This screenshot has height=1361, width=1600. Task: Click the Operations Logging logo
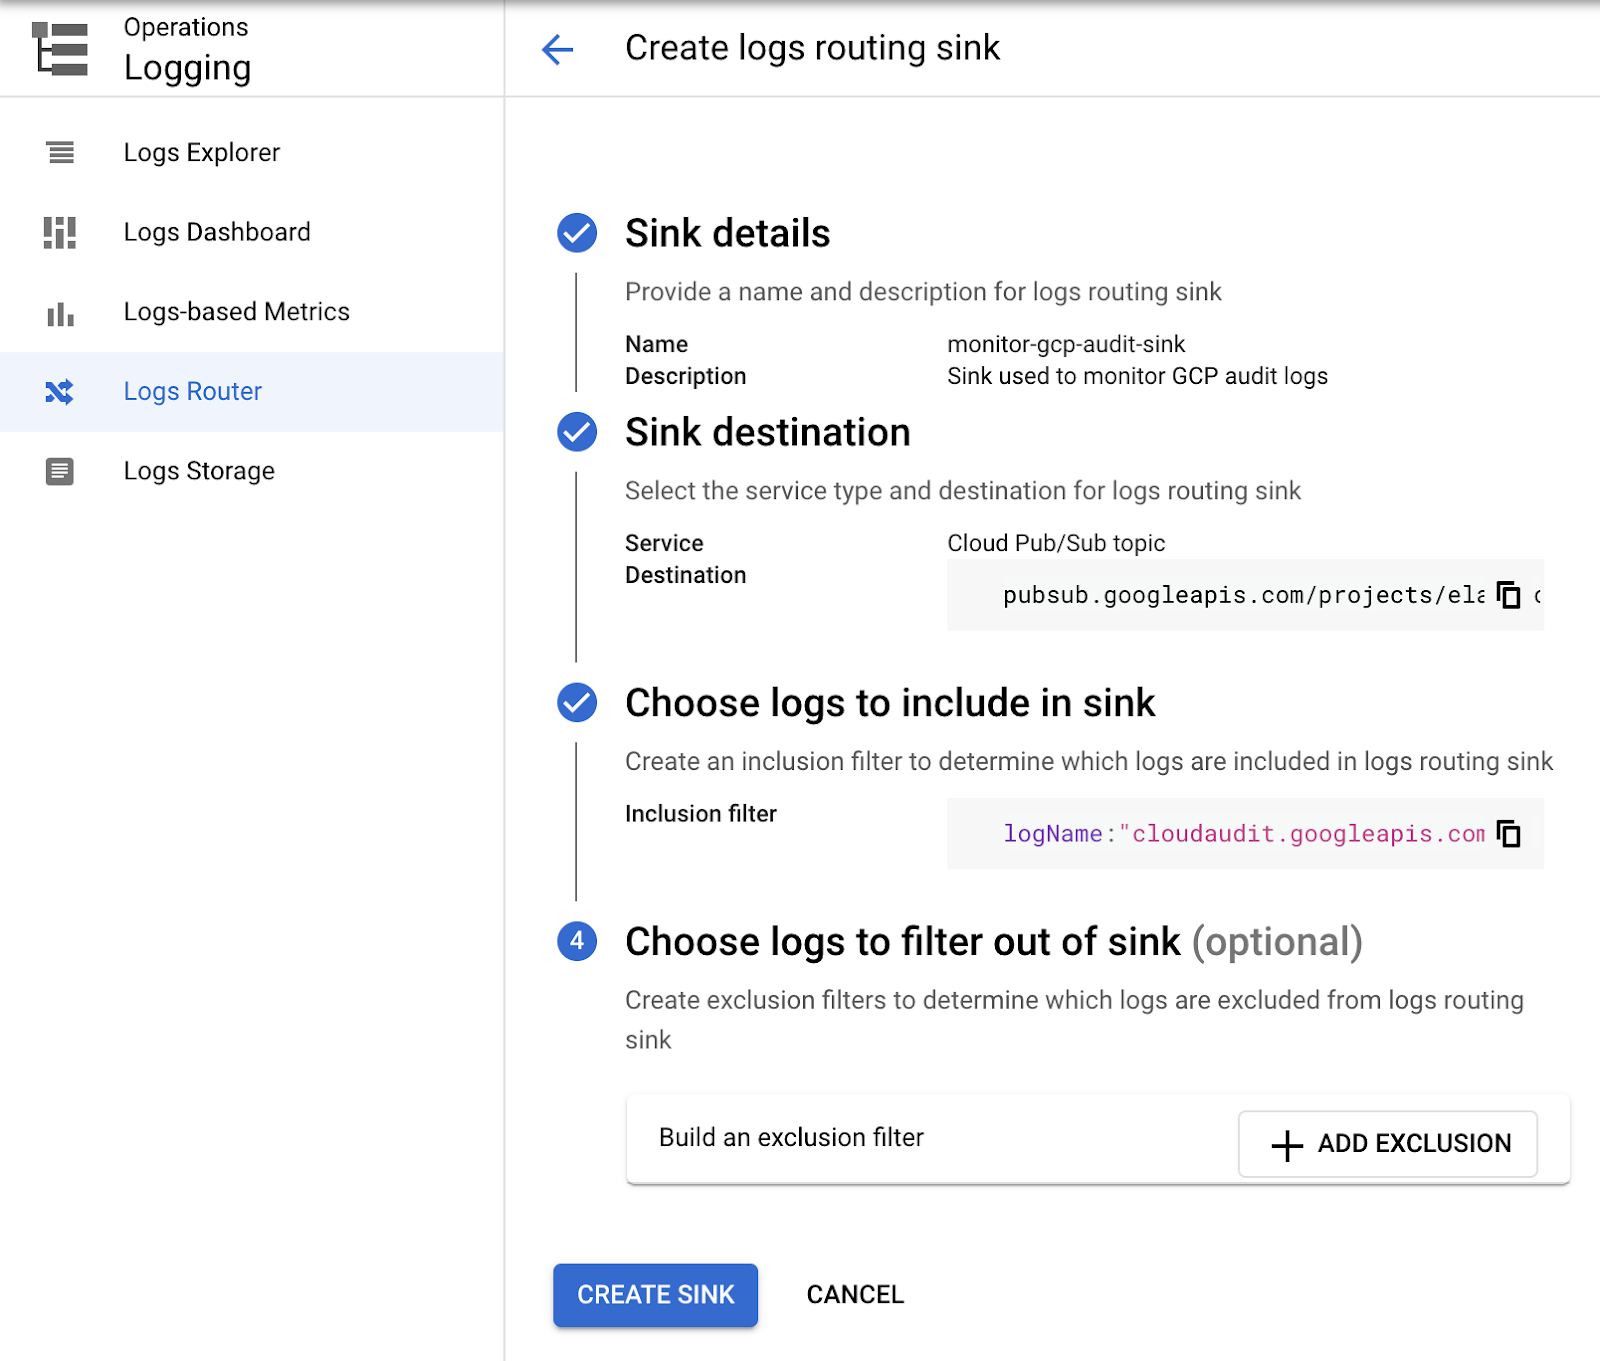coord(58,47)
